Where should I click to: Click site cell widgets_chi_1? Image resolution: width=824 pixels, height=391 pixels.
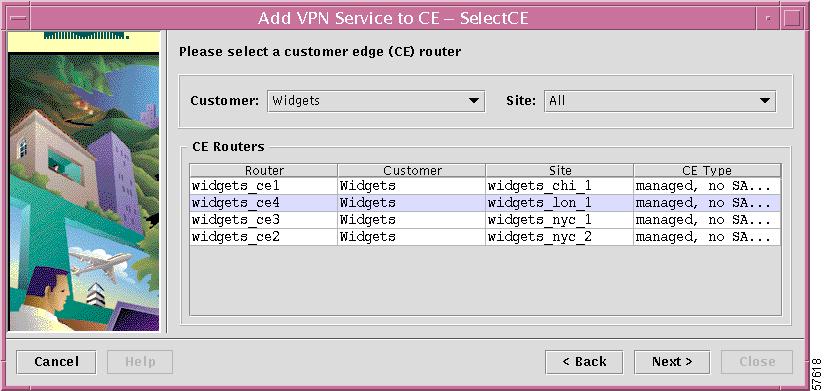click(560, 186)
